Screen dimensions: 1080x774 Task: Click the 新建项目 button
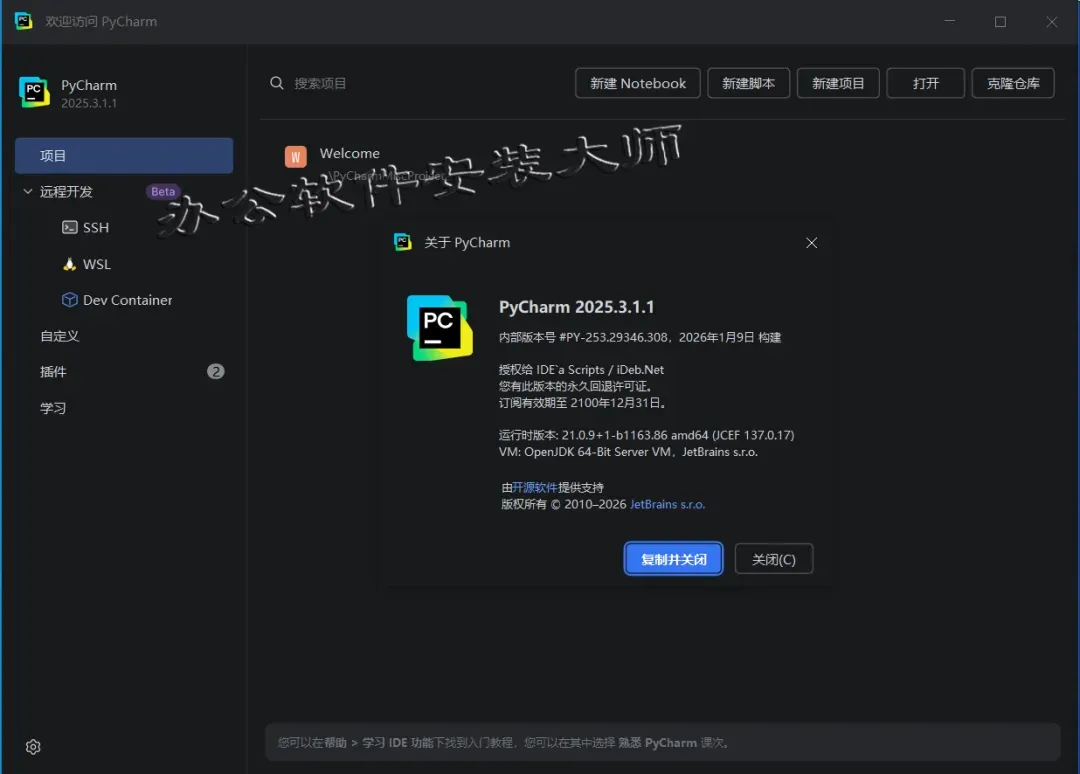[838, 83]
